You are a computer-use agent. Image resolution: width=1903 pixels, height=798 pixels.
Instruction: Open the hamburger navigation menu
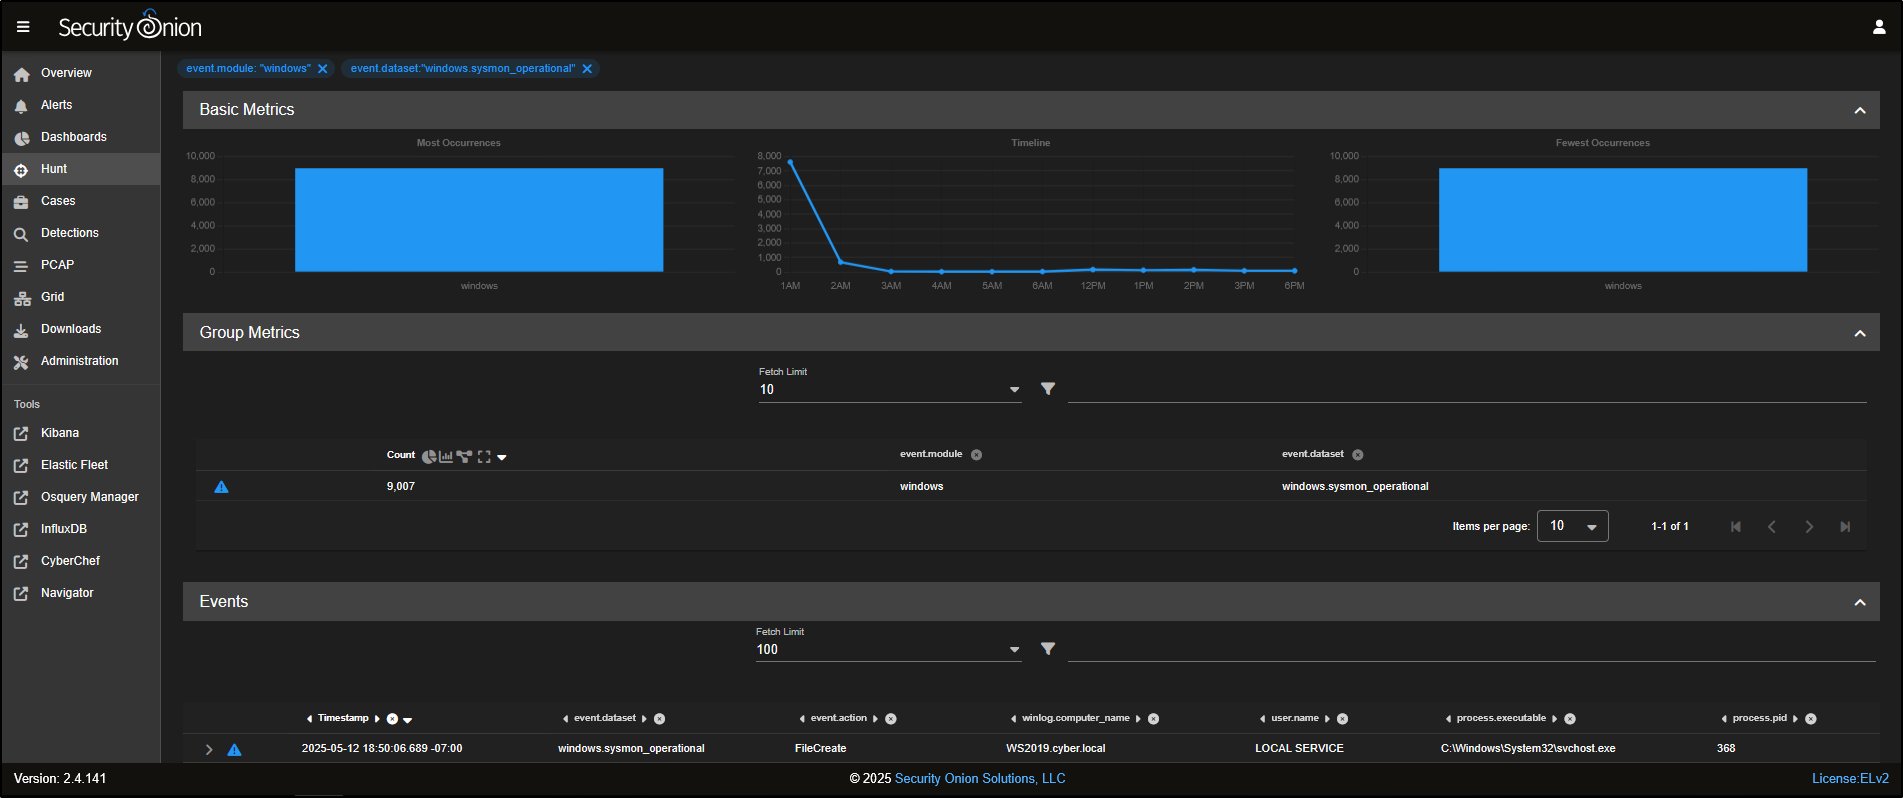(x=23, y=27)
